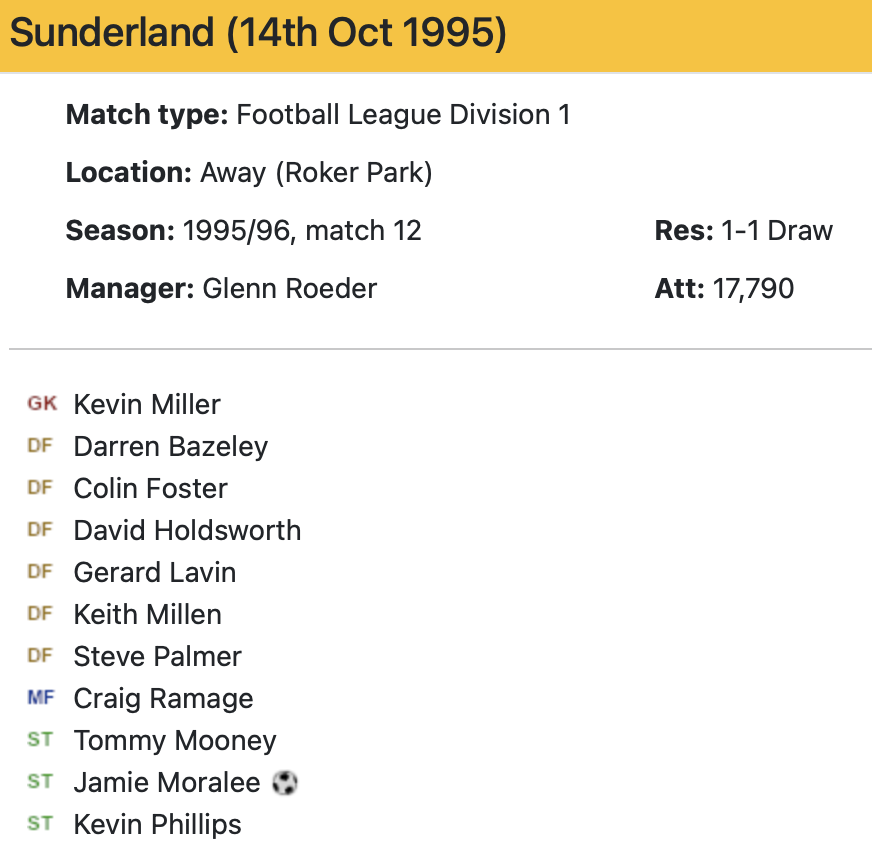Viewport: 872px width, 866px height.
Task: Open Keith Millen's player profile
Action: pyautogui.click(x=148, y=614)
